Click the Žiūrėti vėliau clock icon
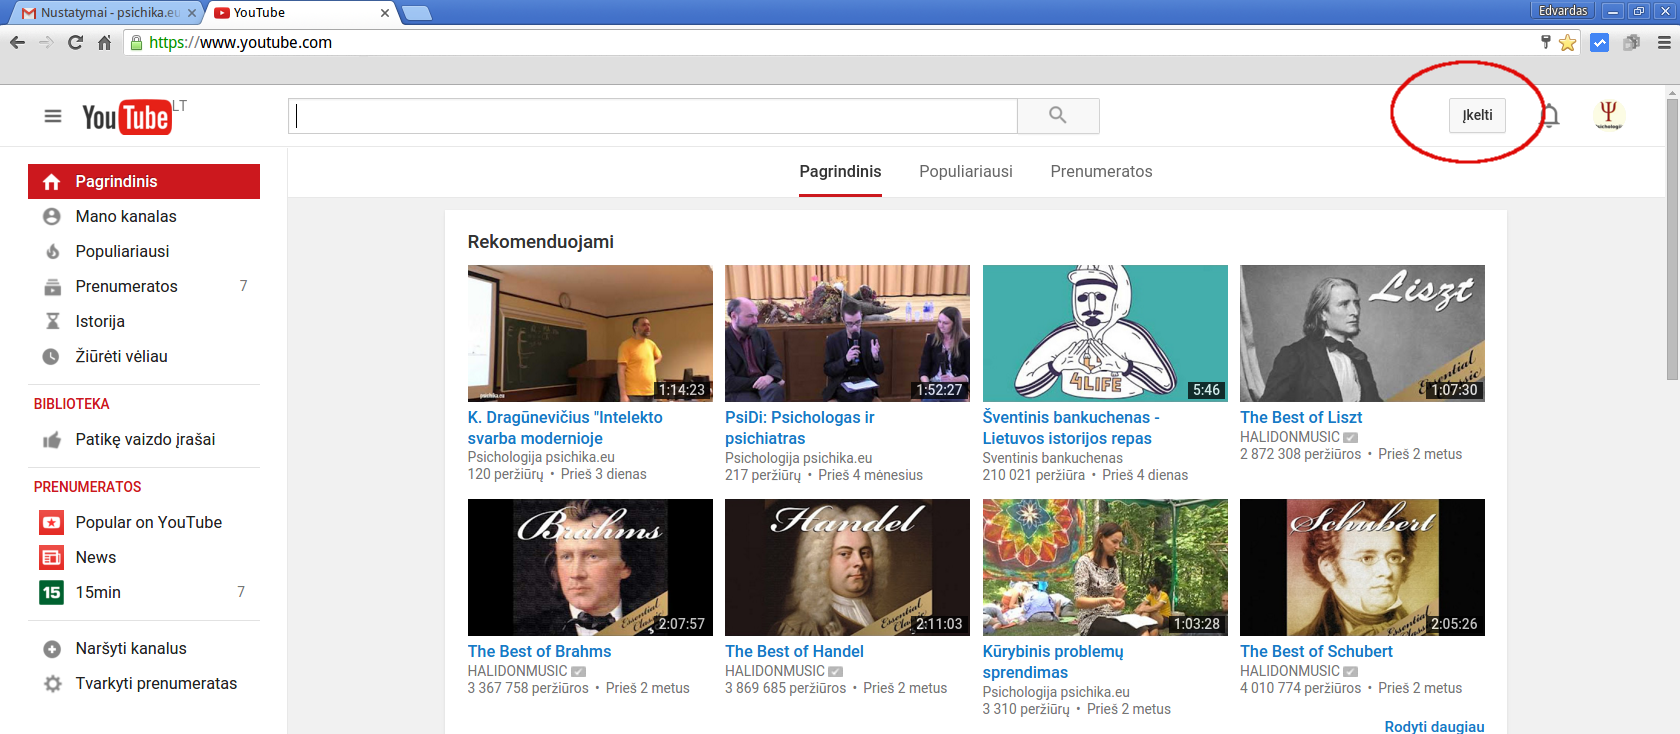1680x734 pixels. (x=51, y=356)
